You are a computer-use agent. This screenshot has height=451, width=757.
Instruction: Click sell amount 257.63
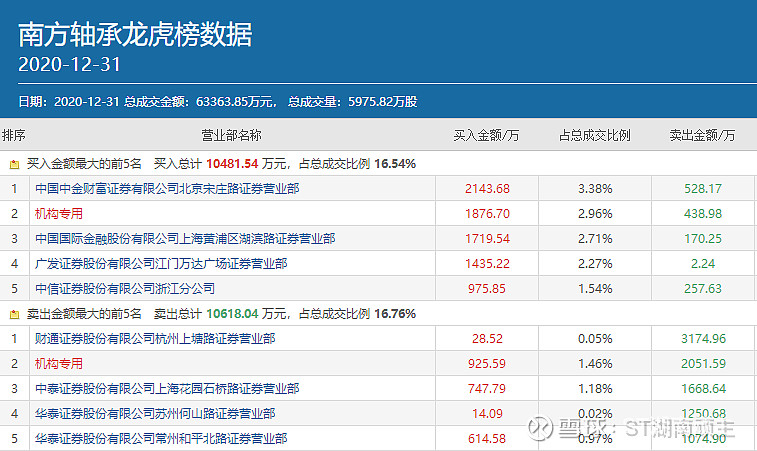click(x=703, y=289)
